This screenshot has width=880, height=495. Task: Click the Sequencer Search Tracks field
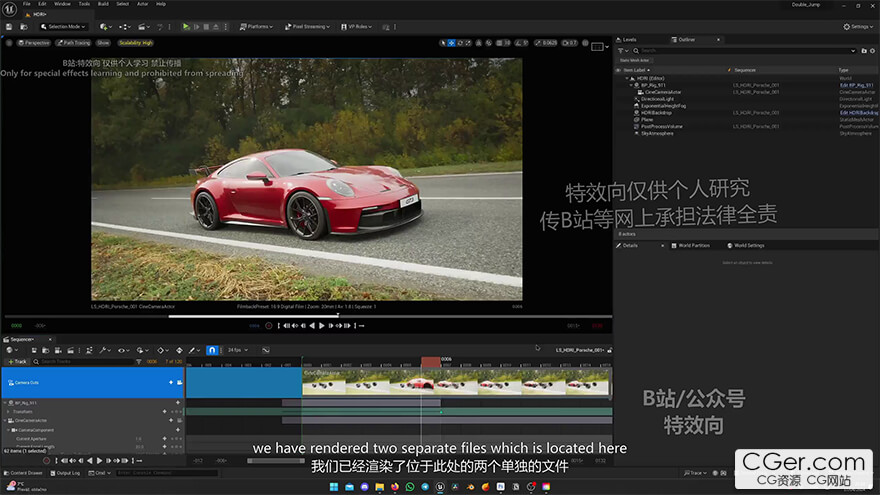83,361
